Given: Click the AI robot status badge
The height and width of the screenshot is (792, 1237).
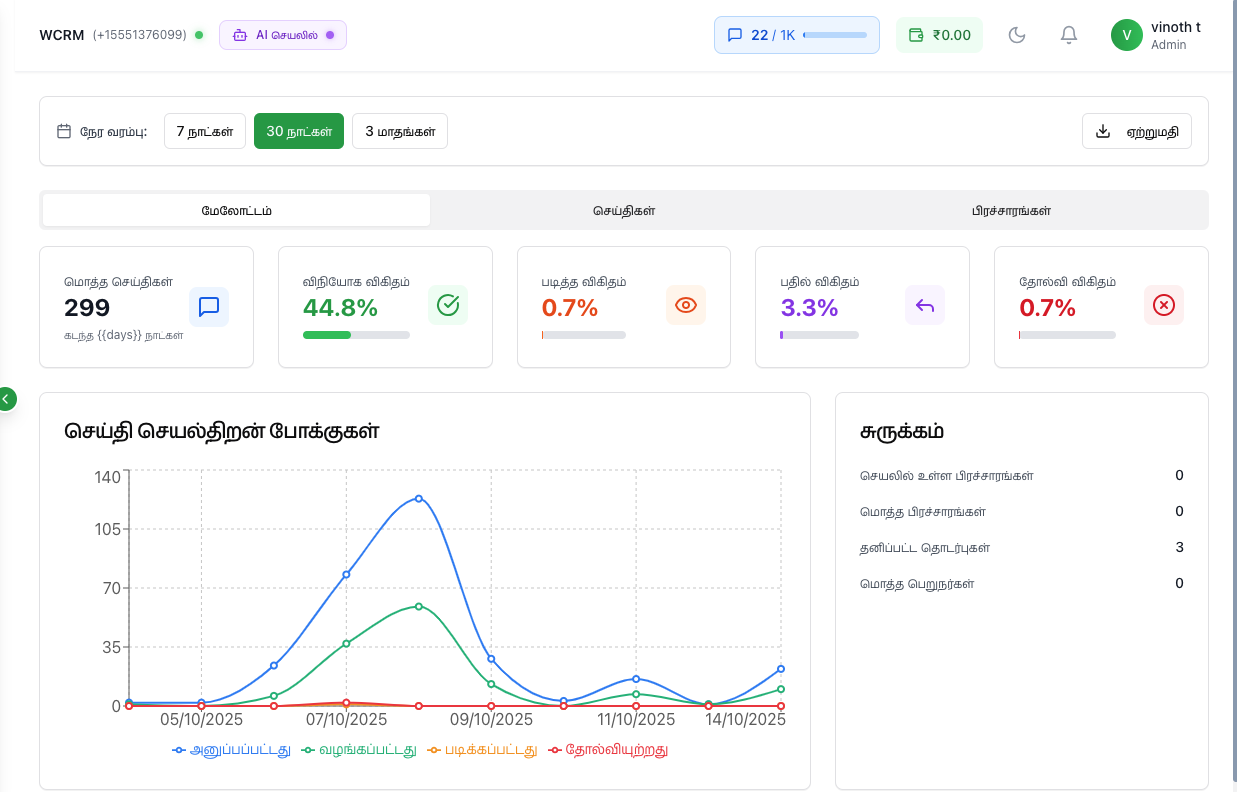Looking at the screenshot, I should [x=283, y=35].
